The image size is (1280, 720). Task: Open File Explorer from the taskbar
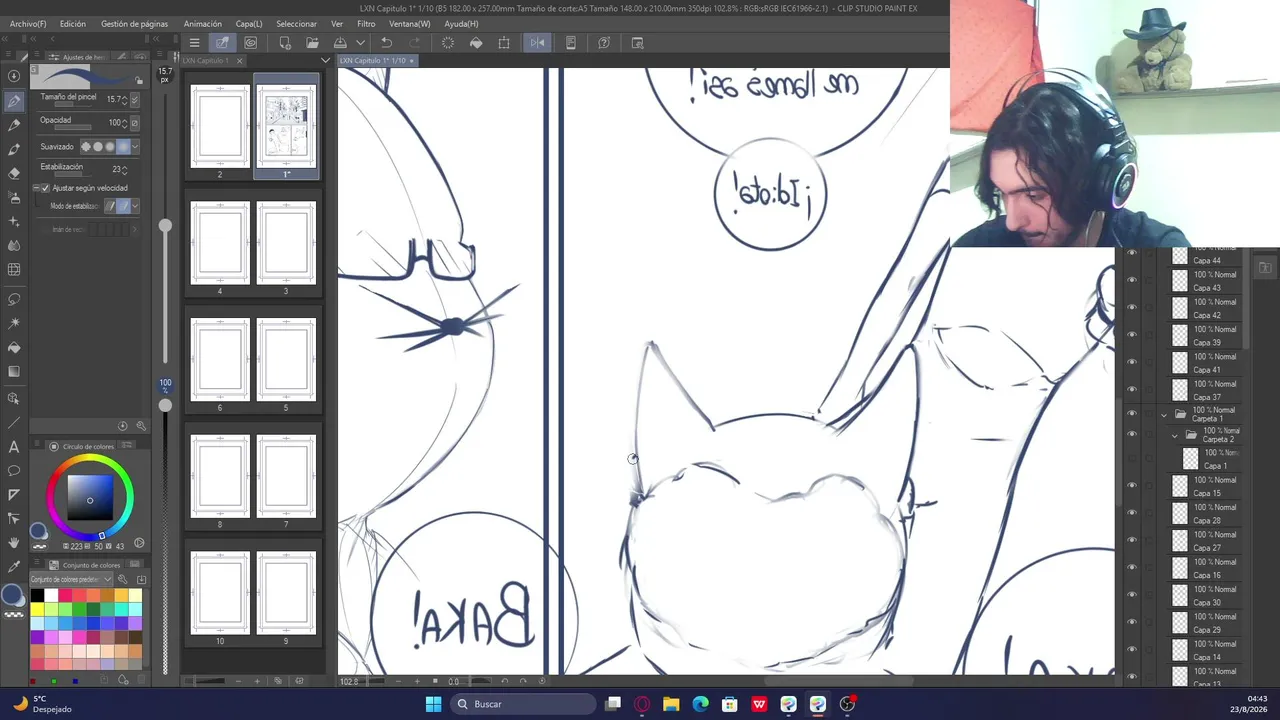671,704
